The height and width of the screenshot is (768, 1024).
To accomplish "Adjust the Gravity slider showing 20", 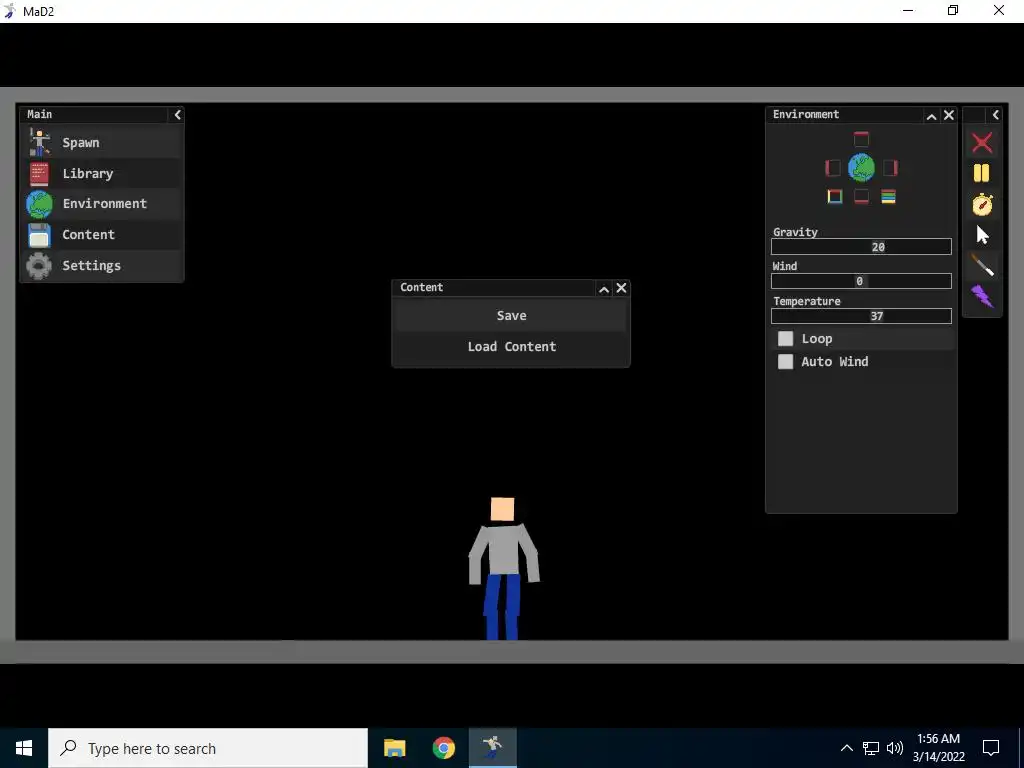I will tap(861, 247).
